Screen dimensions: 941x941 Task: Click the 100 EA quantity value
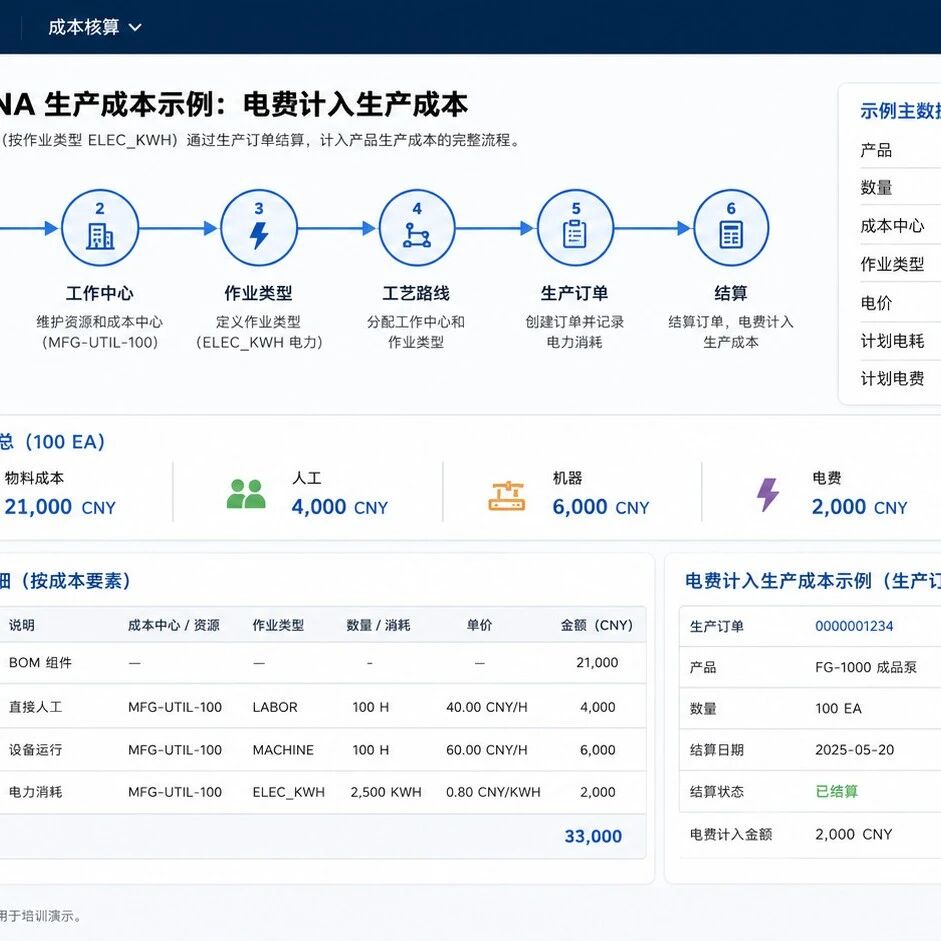[x=838, y=708]
